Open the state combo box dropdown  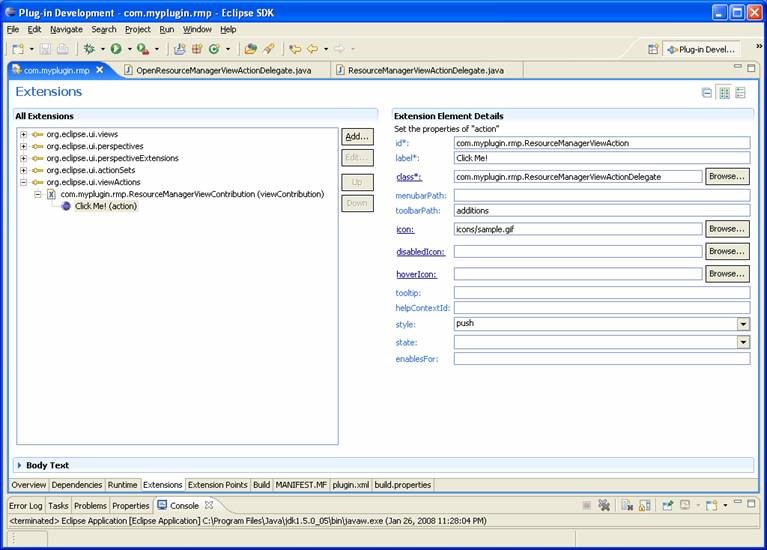click(743, 342)
